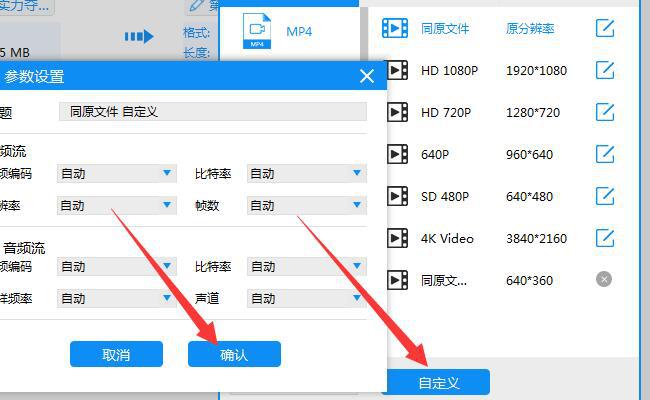Click edit icon for 同原文件 原分辨率 preset
650x400 pixels.
(x=605, y=28)
